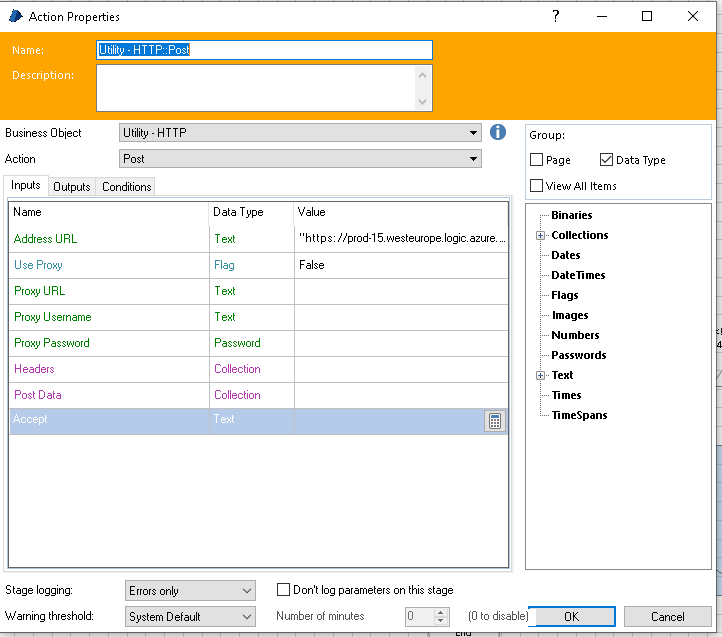Open the calculator in the Accept row
The image size is (722, 637).
pyautogui.click(x=495, y=421)
